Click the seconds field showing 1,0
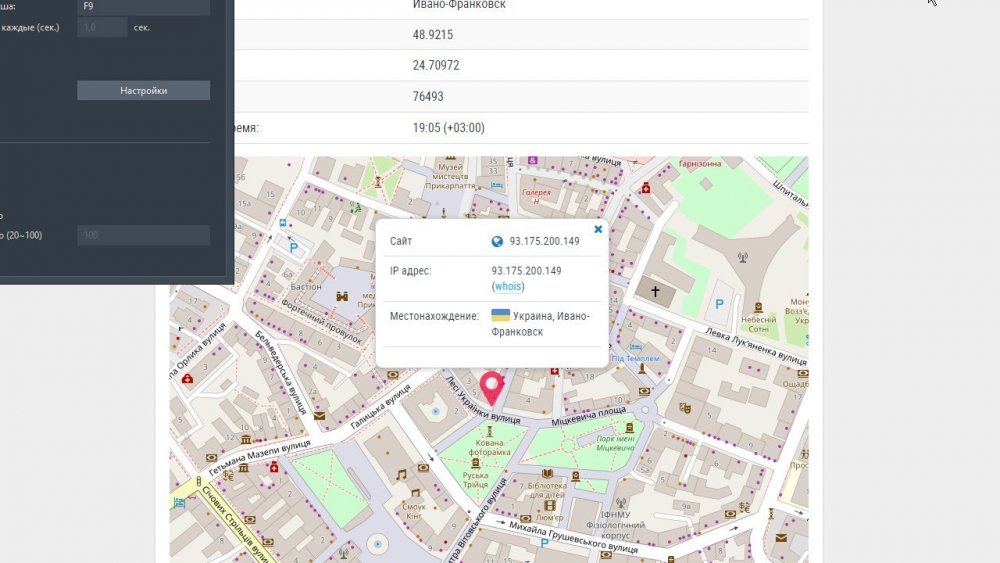 (102, 27)
